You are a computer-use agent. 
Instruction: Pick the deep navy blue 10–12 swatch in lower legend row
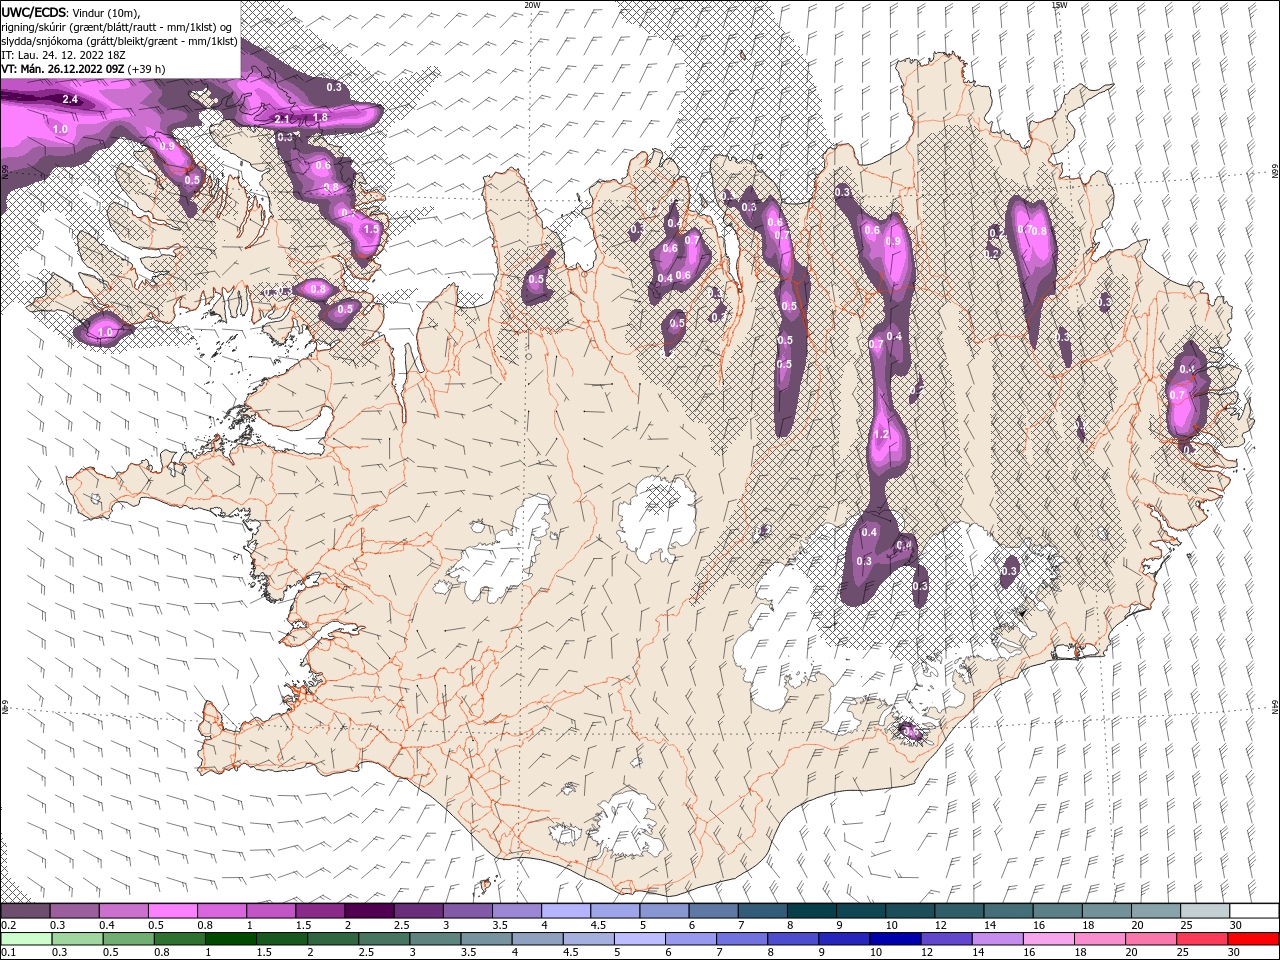point(895,939)
